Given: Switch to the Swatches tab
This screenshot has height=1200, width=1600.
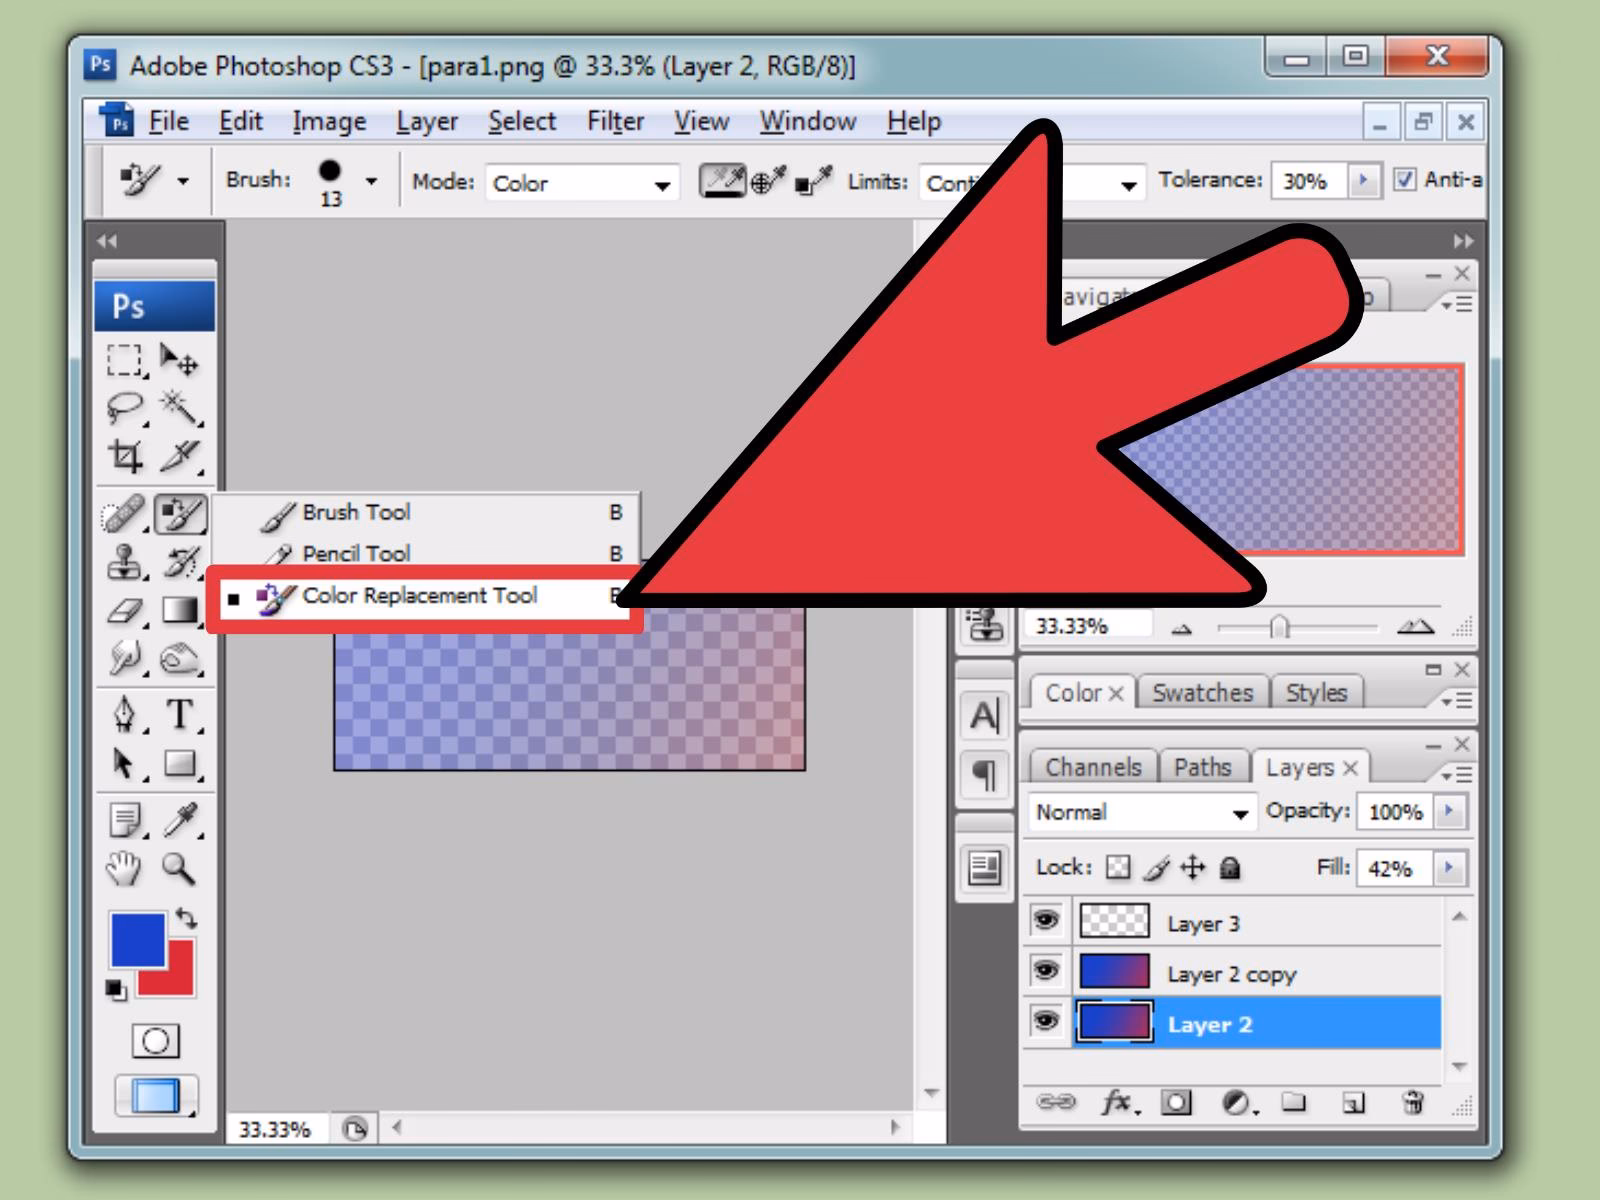Looking at the screenshot, I should [1203, 692].
